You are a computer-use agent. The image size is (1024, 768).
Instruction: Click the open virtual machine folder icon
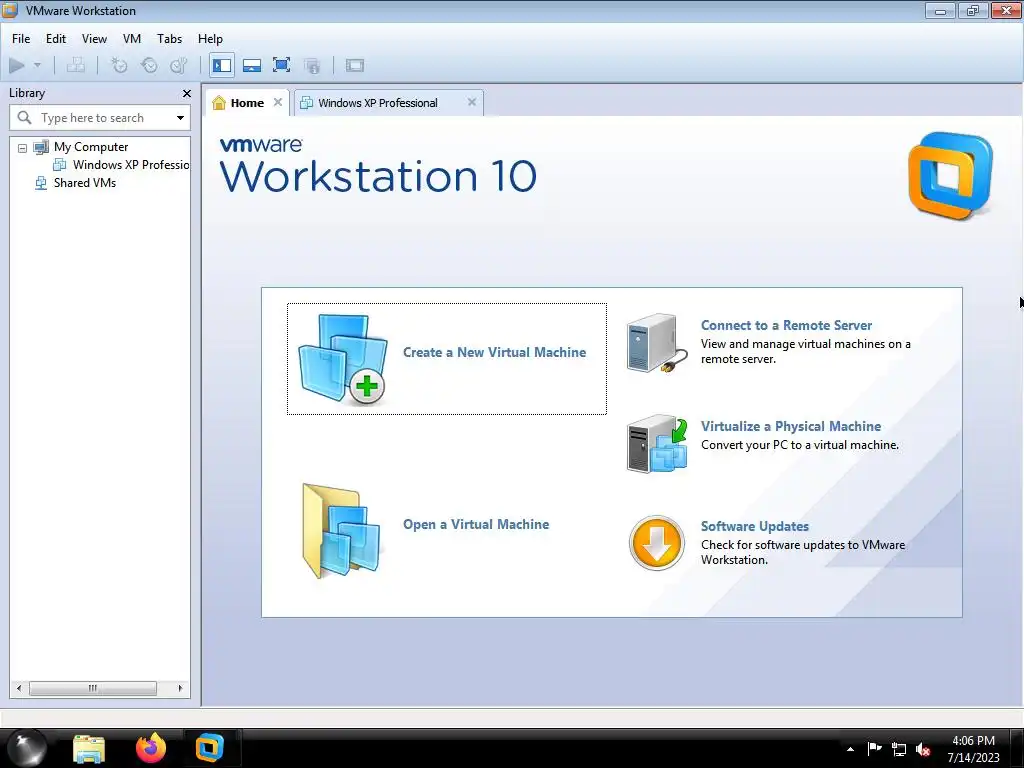342,531
